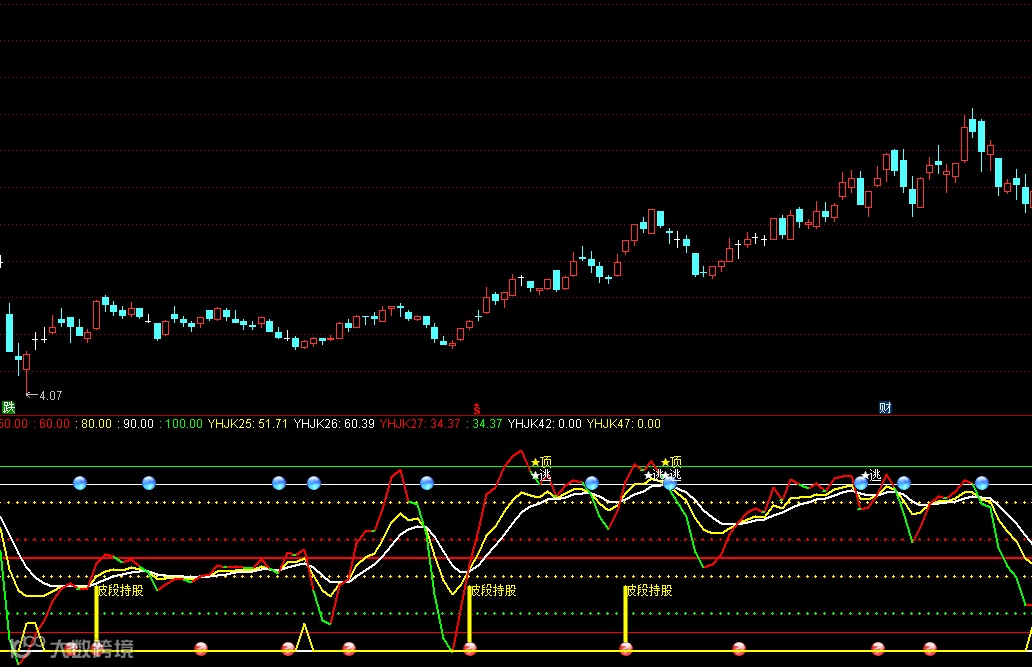
Task: Click the rightmost ★逃 escape signal
Action: coord(871,475)
